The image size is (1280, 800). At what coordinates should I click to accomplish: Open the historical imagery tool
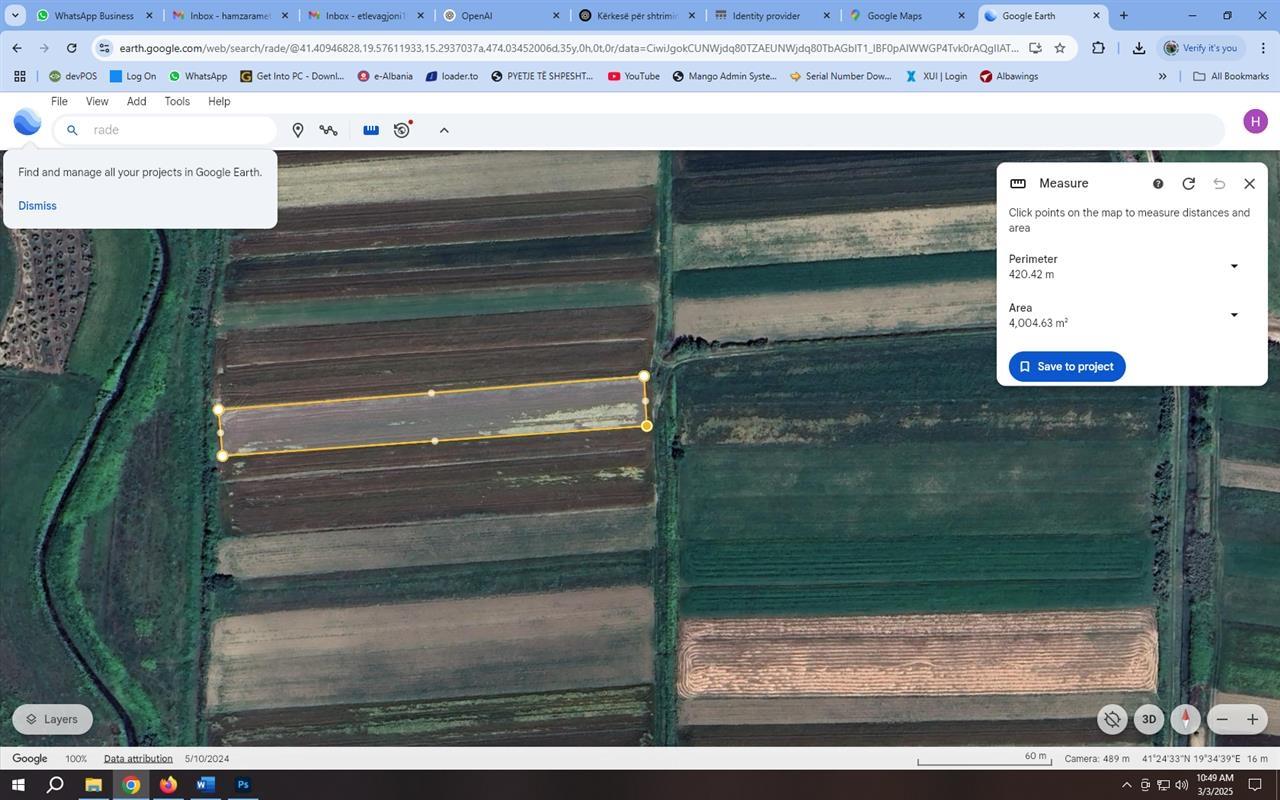[402, 130]
